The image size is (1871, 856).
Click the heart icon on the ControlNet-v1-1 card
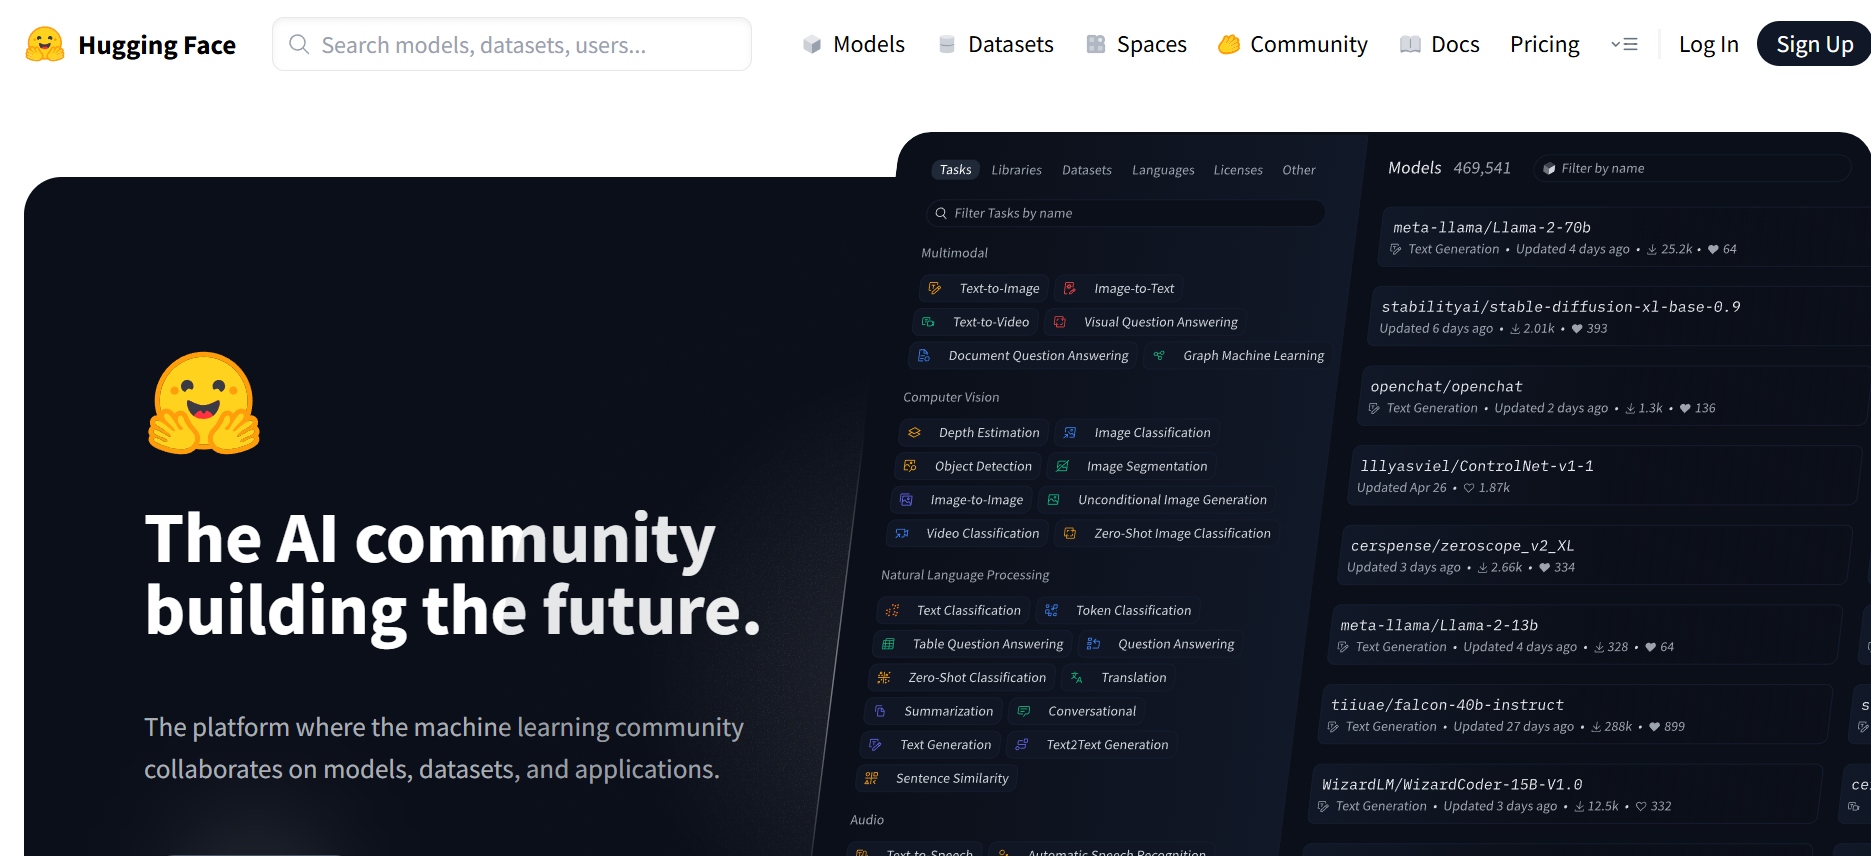(x=1469, y=488)
